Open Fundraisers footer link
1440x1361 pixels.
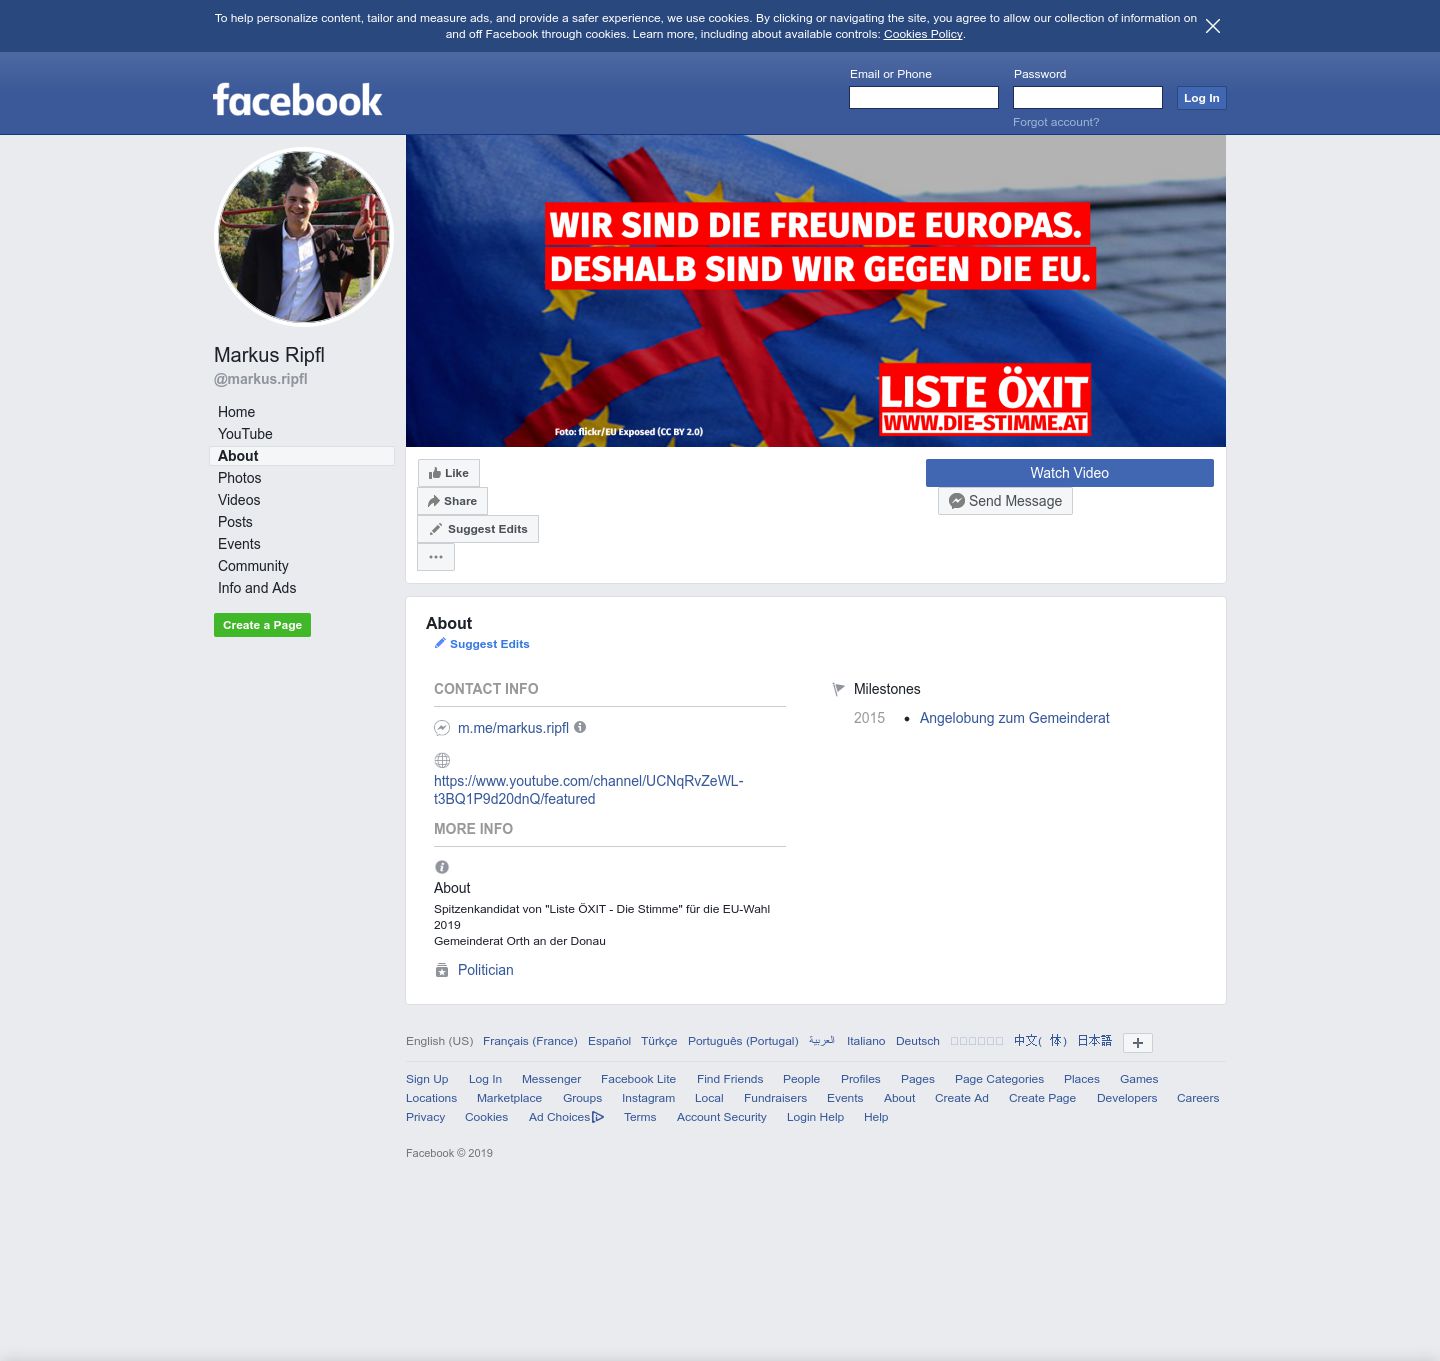click(775, 1098)
